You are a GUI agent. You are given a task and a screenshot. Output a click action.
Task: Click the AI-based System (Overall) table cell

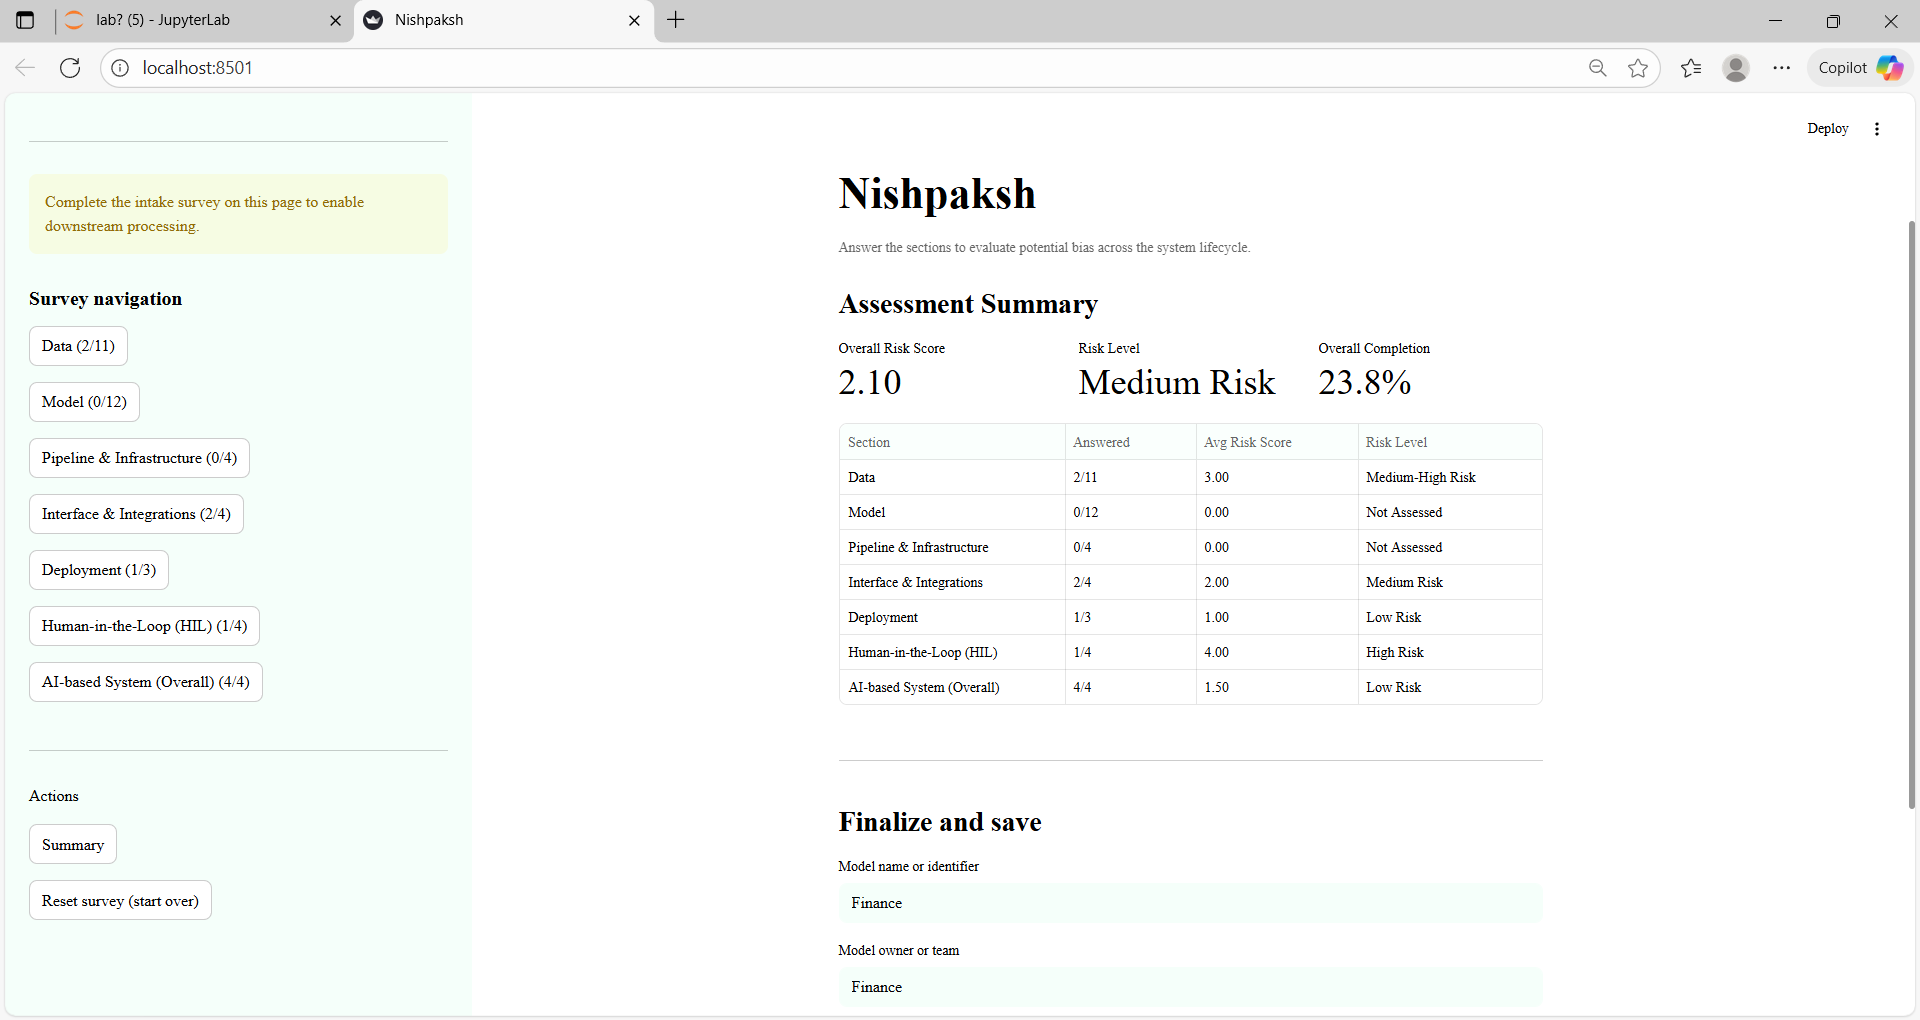coord(952,687)
